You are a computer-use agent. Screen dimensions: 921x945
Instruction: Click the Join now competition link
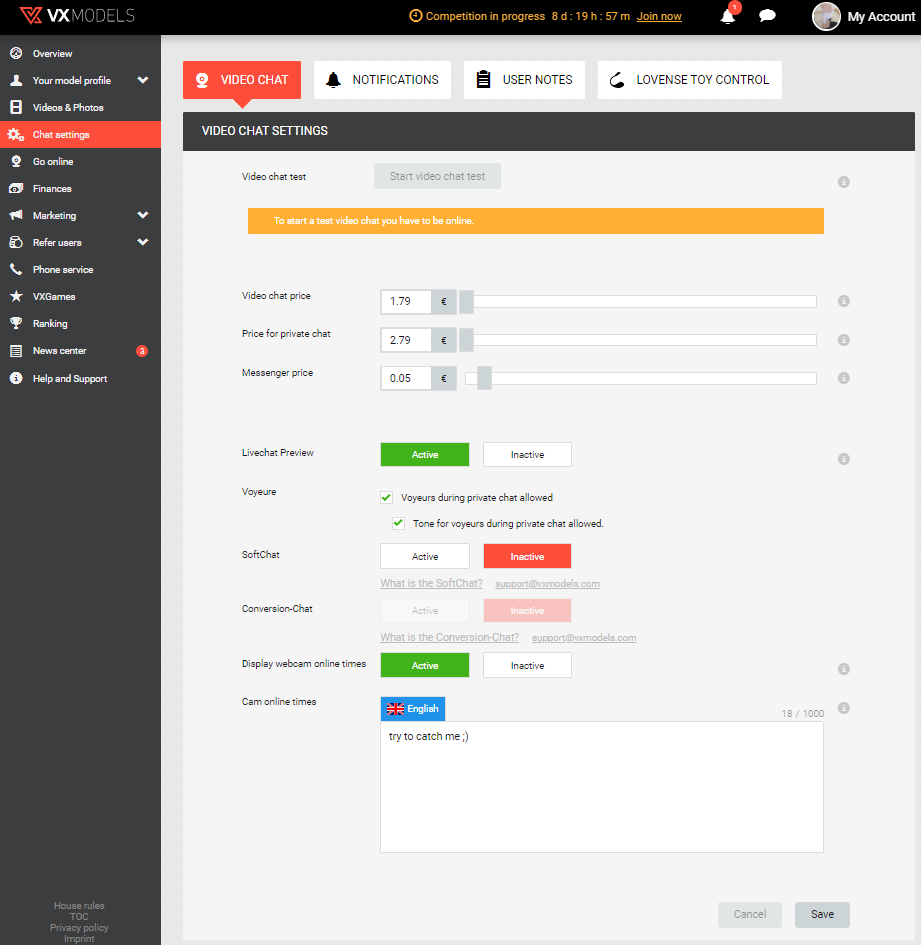659,17
